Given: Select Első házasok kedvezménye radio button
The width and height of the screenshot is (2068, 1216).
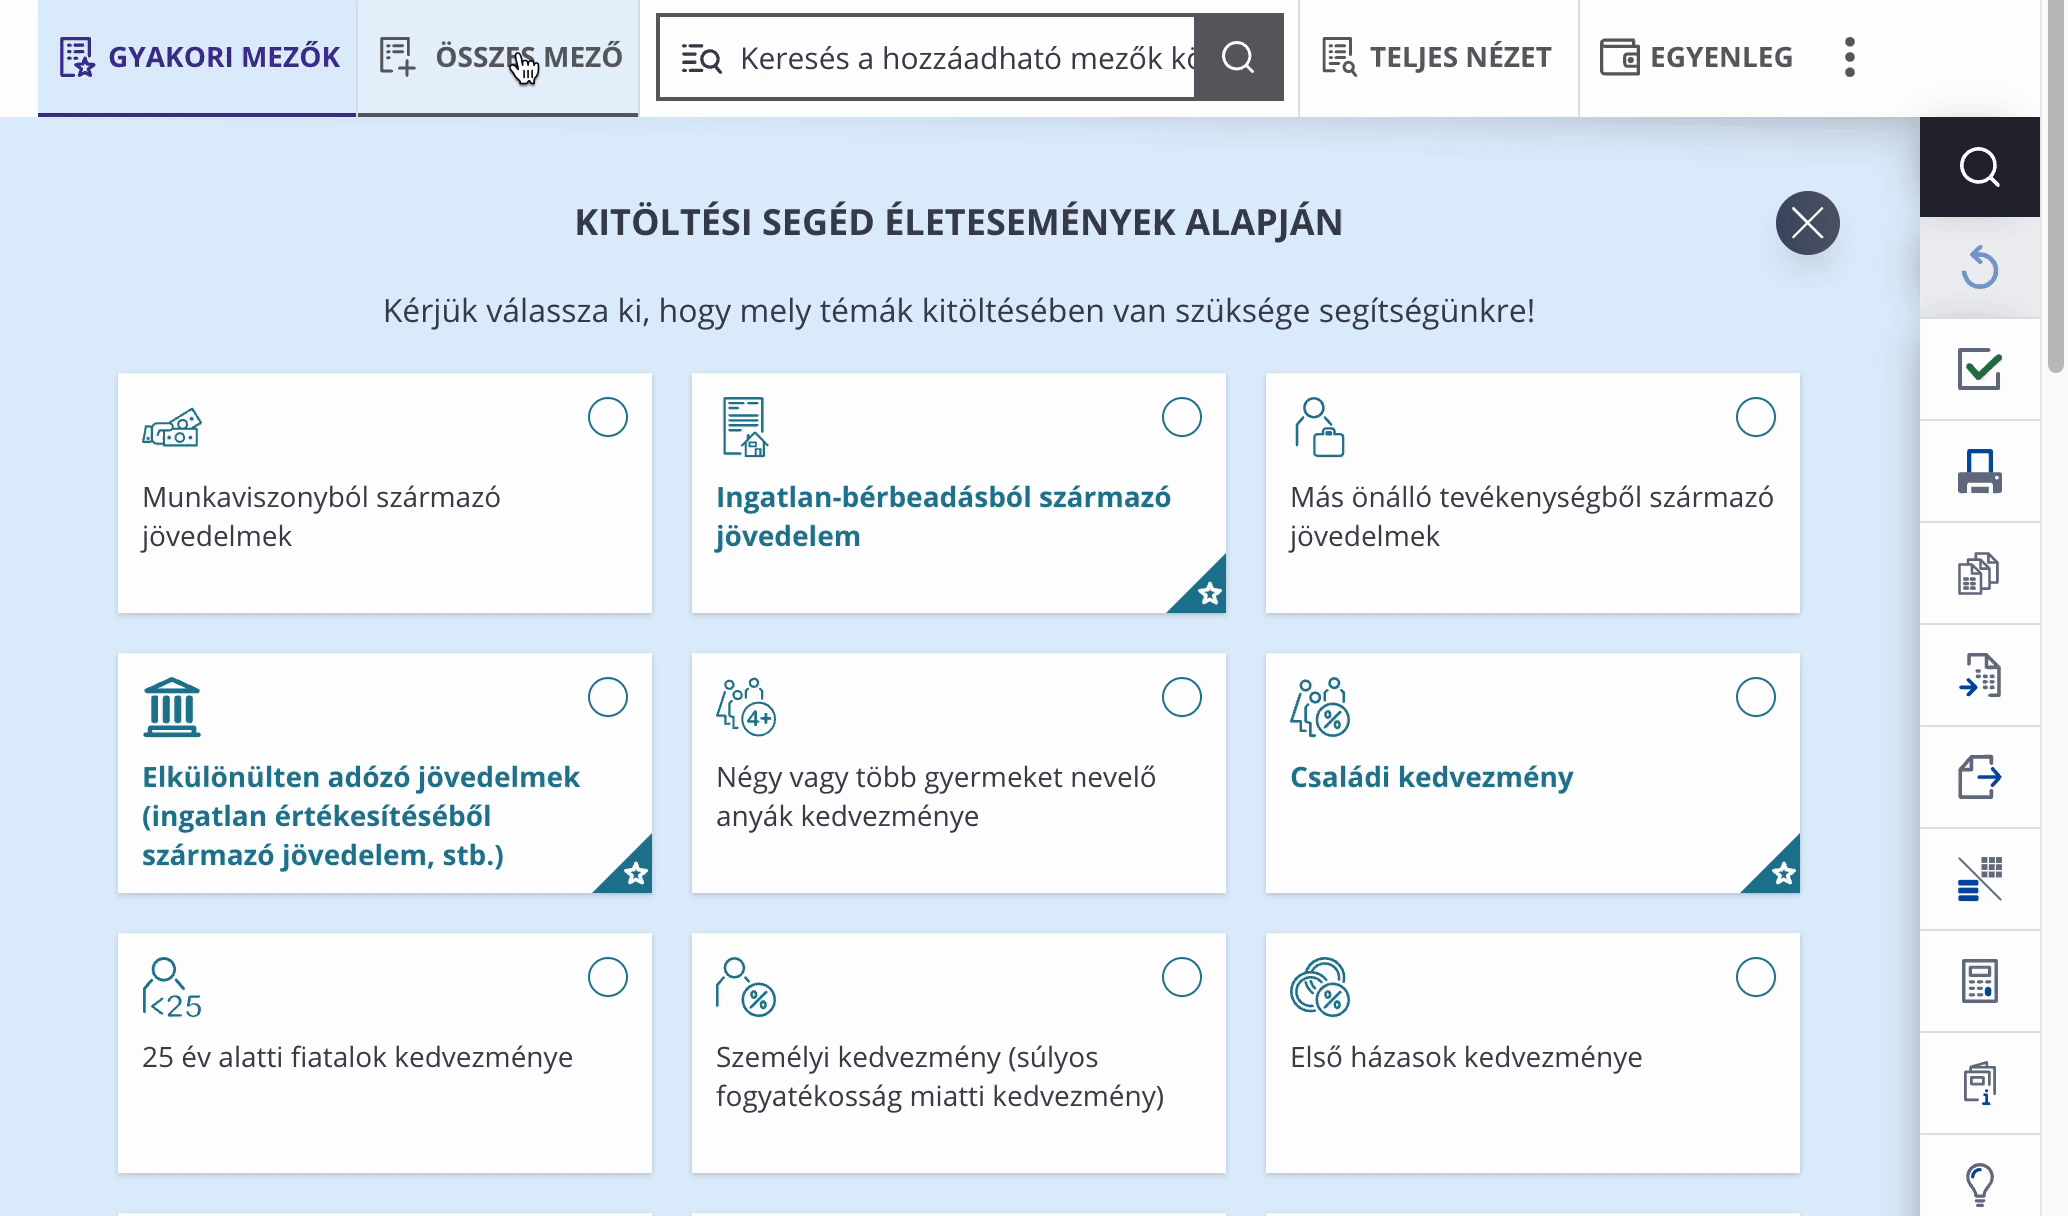Looking at the screenshot, I should [x=1756, y=977].
